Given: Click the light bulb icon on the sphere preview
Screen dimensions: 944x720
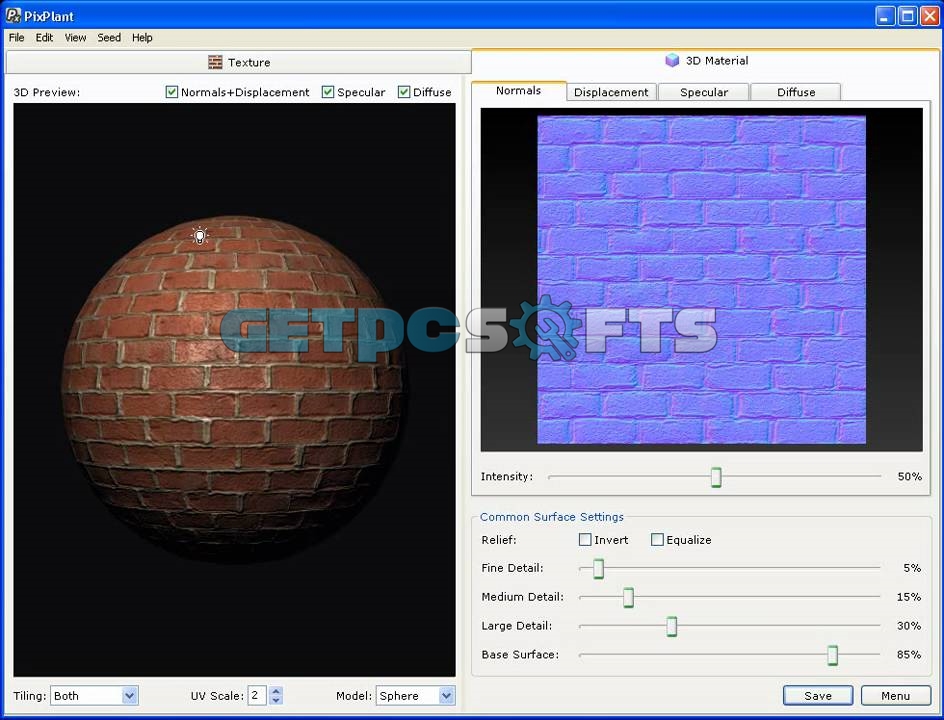Looking at the screenshot, I should tap(200, 235).
